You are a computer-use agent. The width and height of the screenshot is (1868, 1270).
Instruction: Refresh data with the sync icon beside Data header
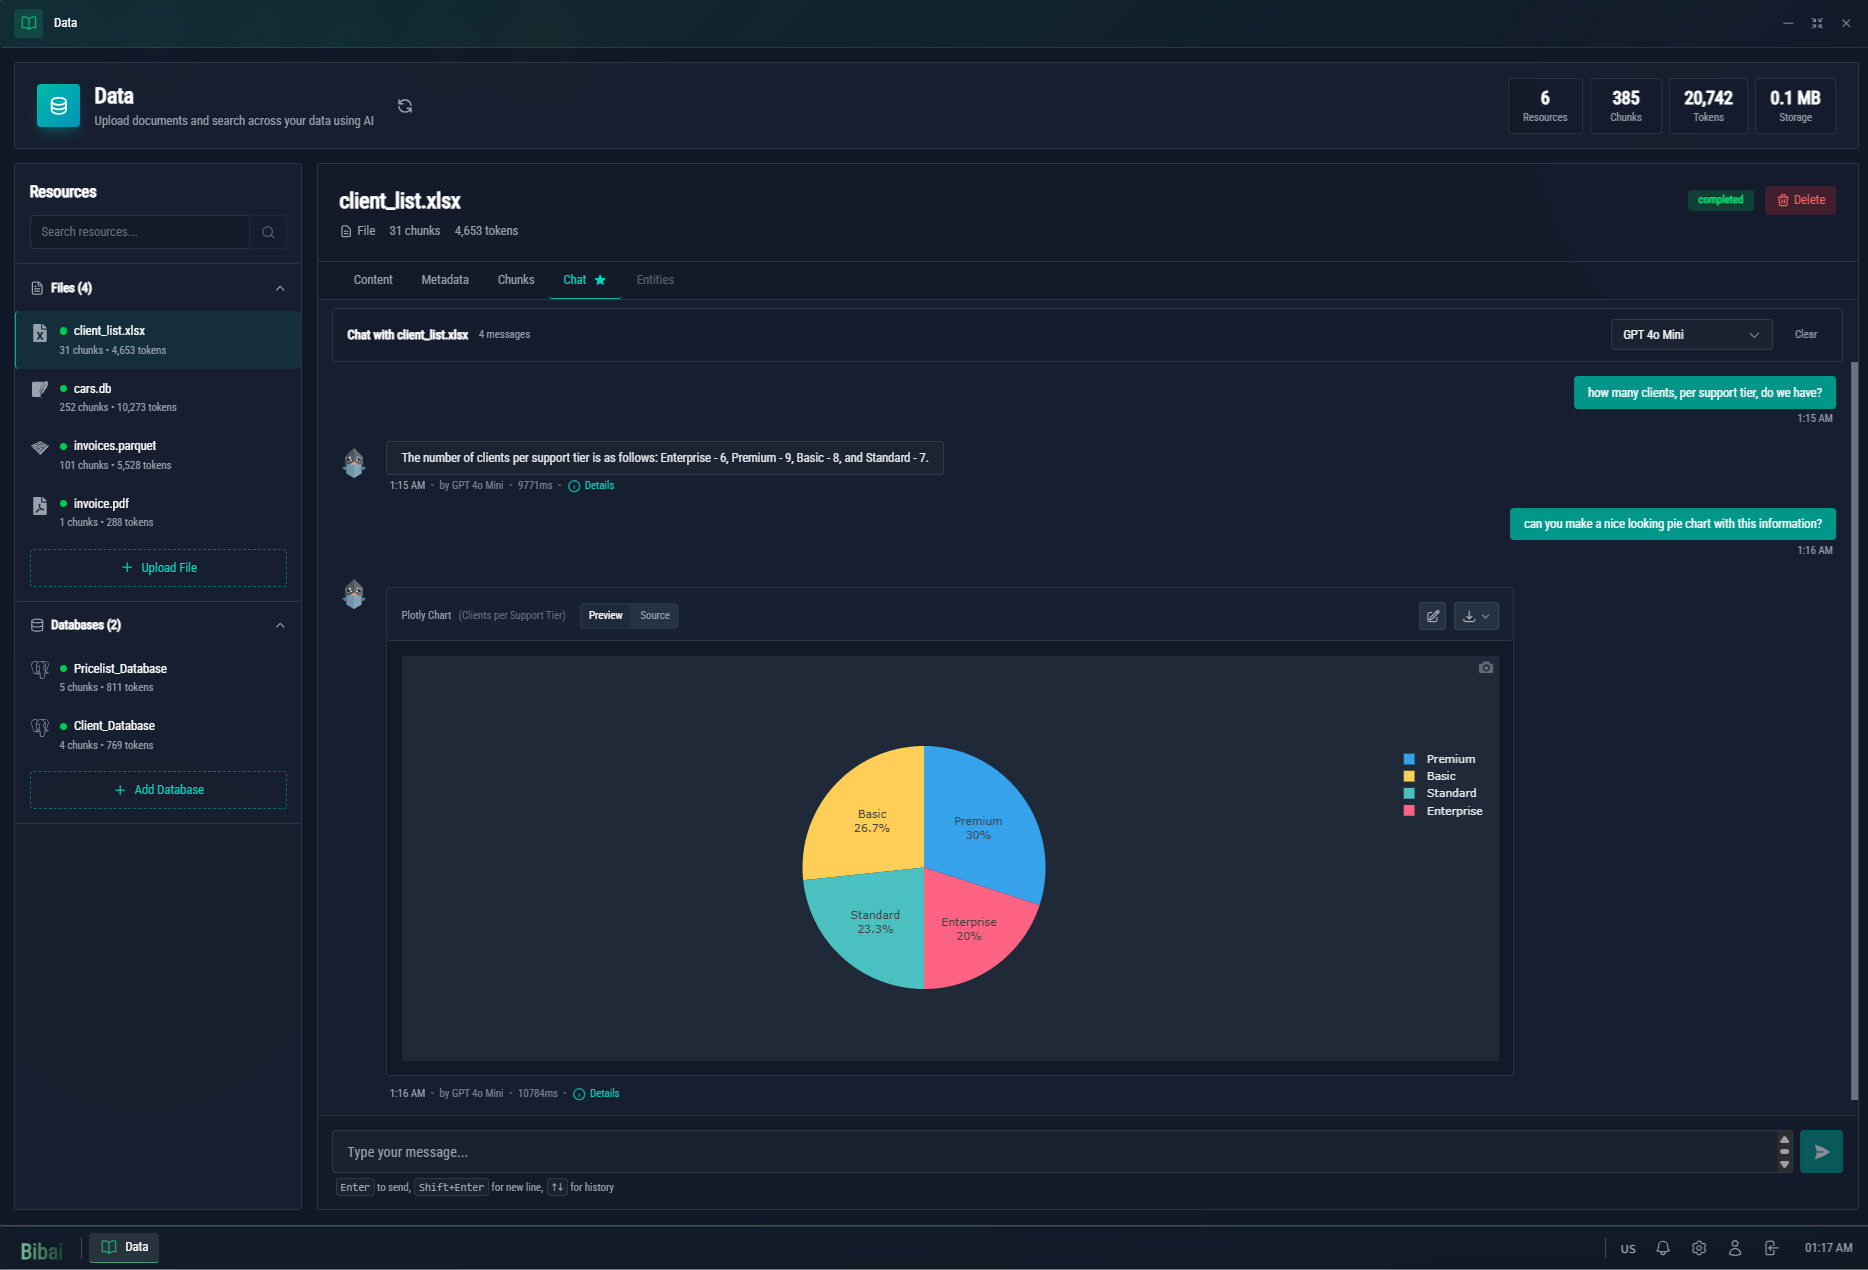pos(404,105)
